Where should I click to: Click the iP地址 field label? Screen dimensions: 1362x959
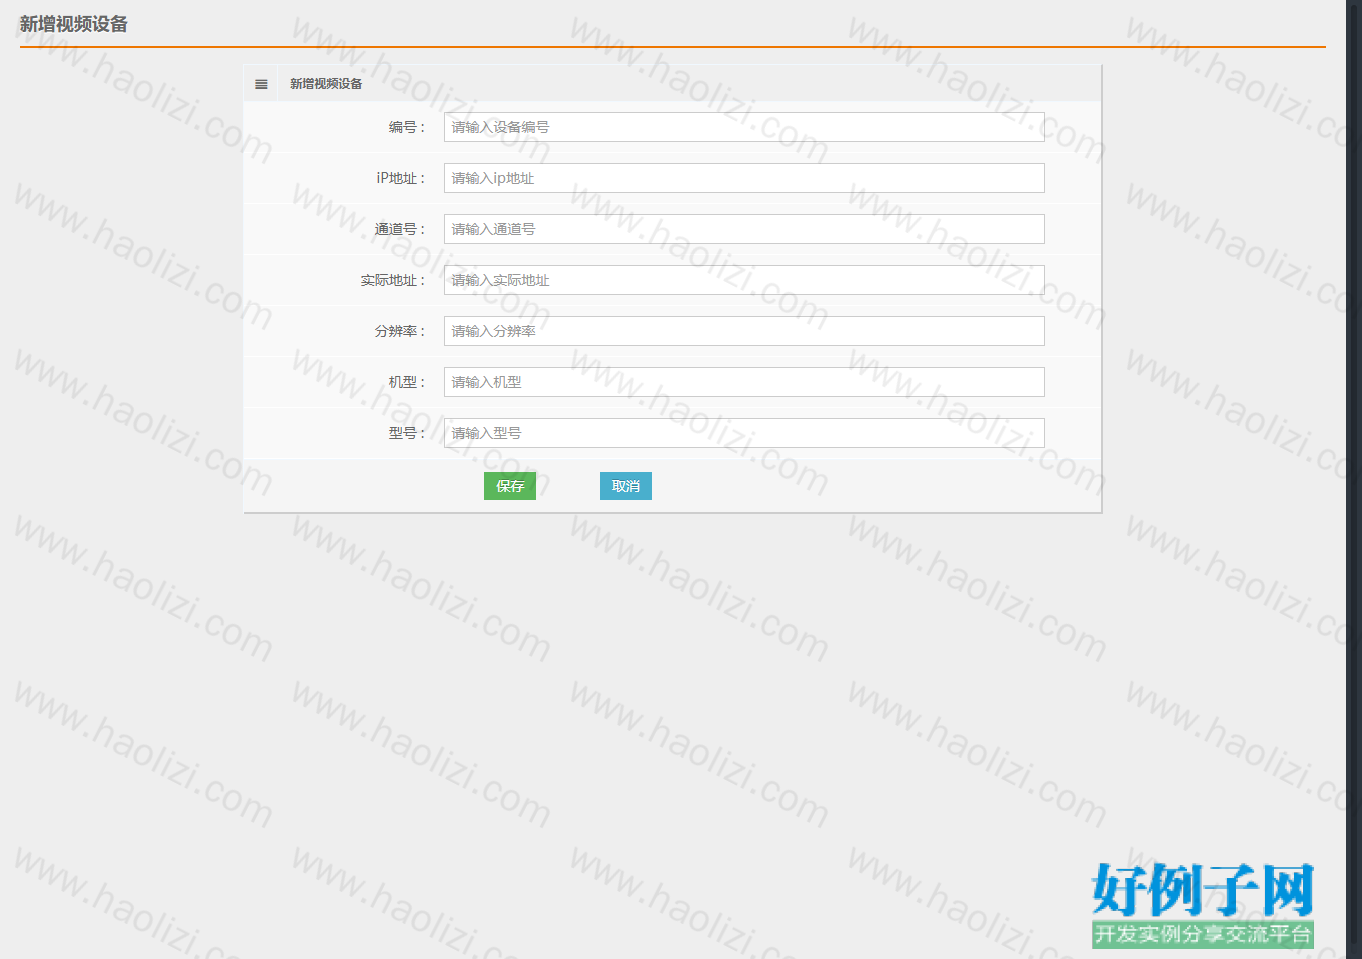tap(401, 178)
